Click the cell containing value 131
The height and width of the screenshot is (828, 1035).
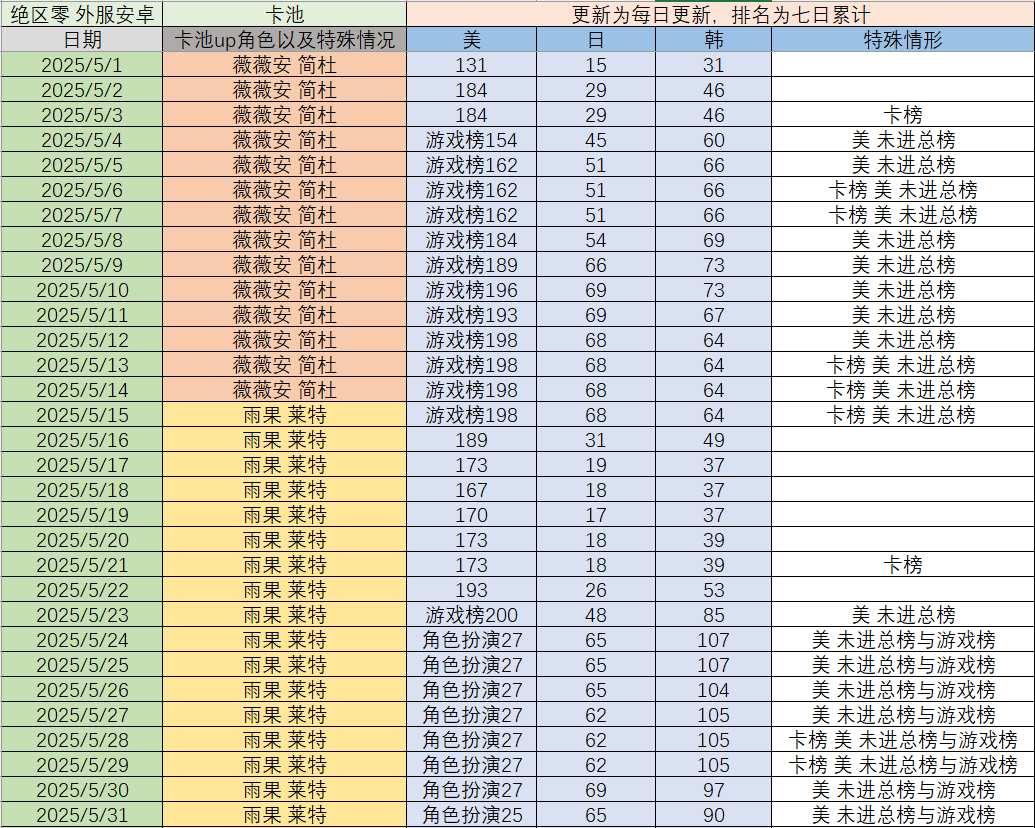click(471, 65)
